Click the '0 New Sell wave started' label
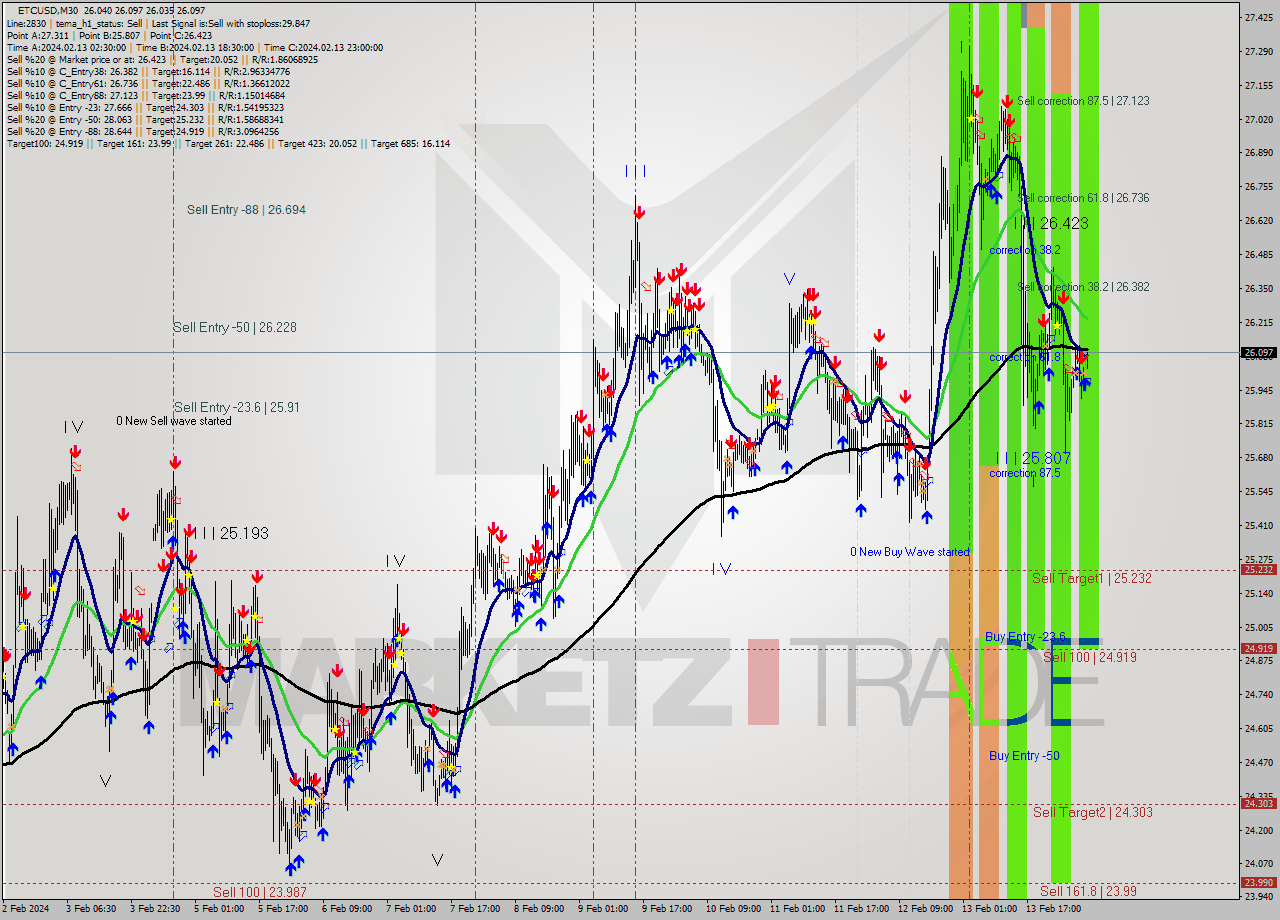 pos(174,421)
